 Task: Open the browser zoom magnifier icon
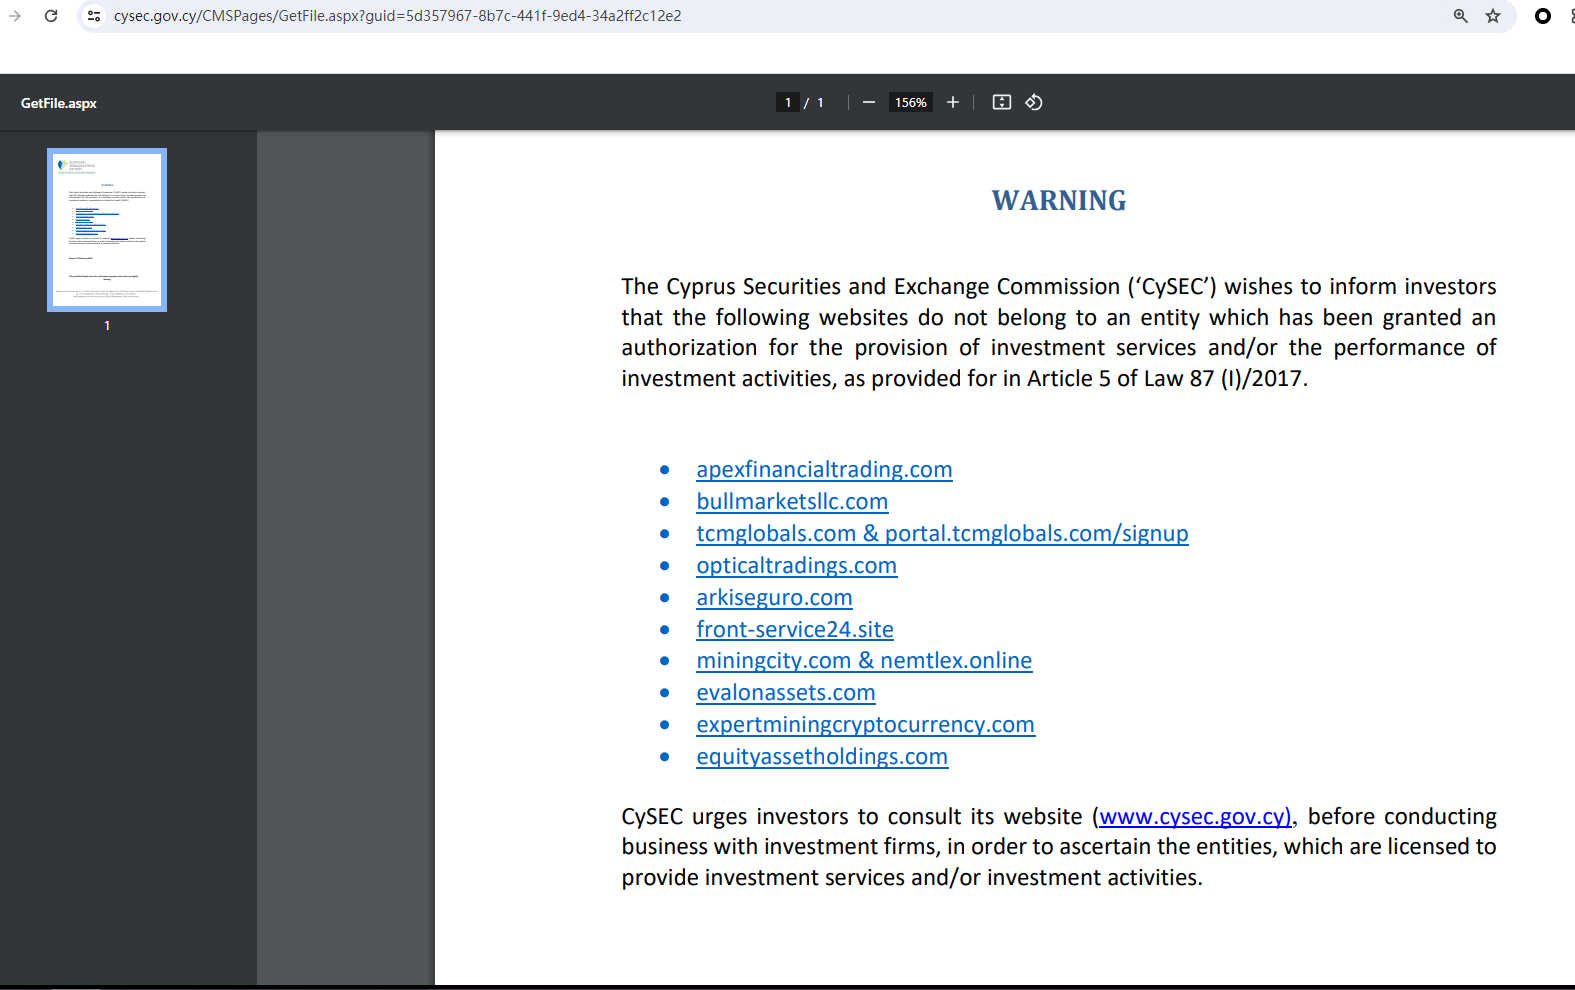click(x=1460, y=16)
